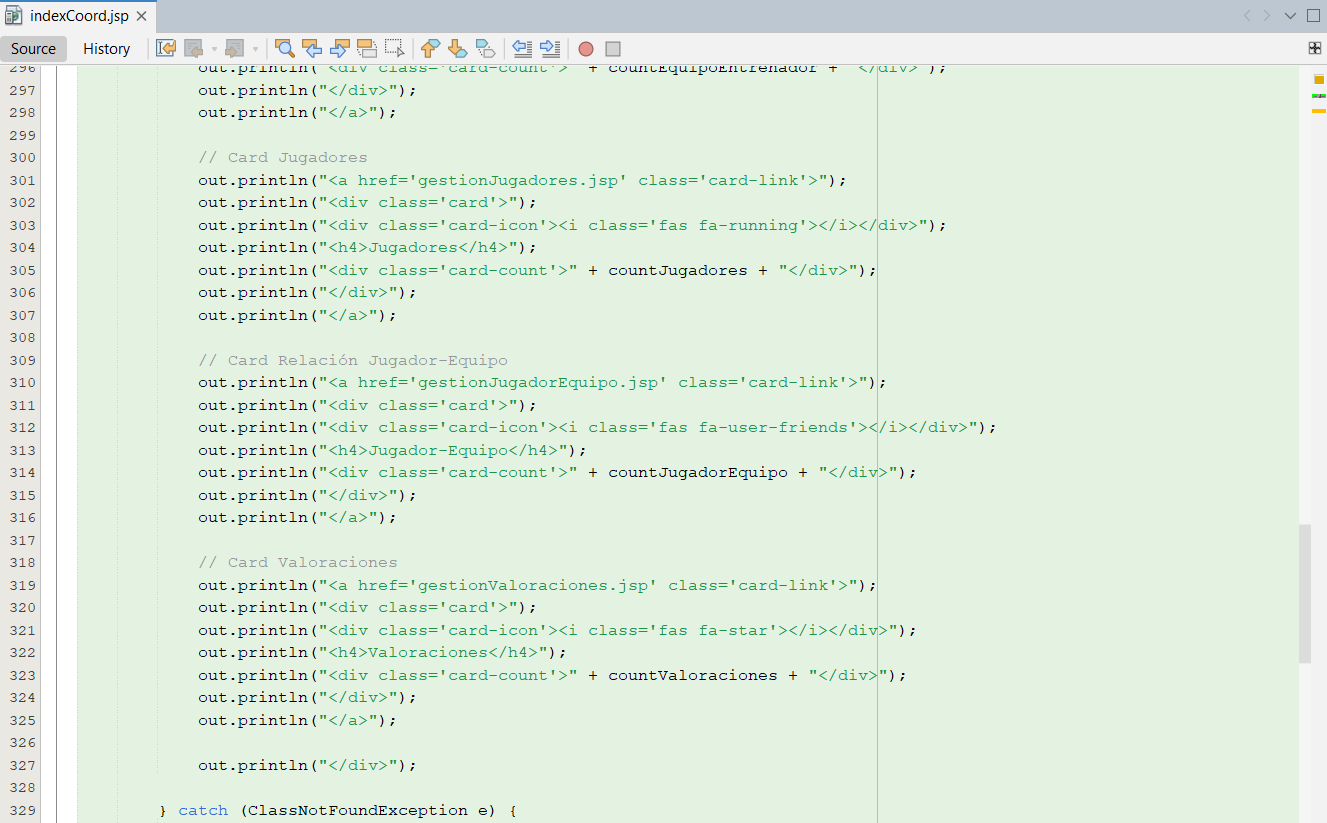Open the Back navigation history dropdown arrow
Image resolution: width=1327 pixels, height=823 pixels.
214,49
